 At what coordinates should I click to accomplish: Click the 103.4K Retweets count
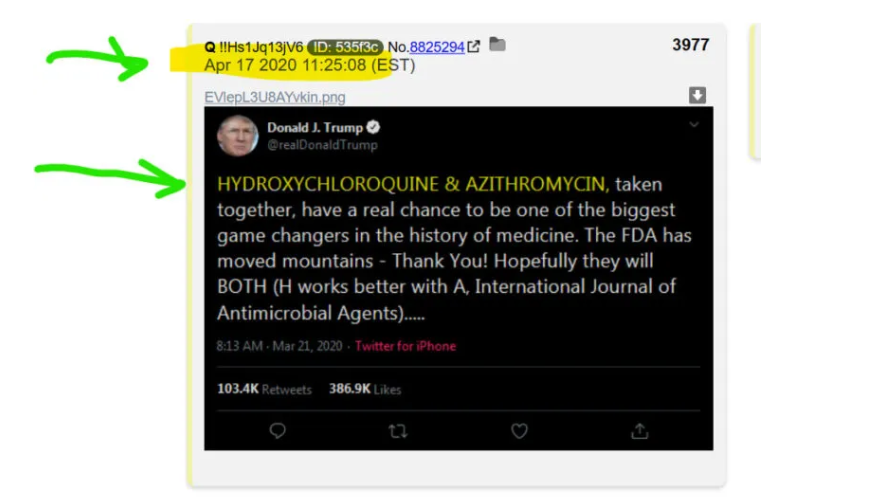264,389
